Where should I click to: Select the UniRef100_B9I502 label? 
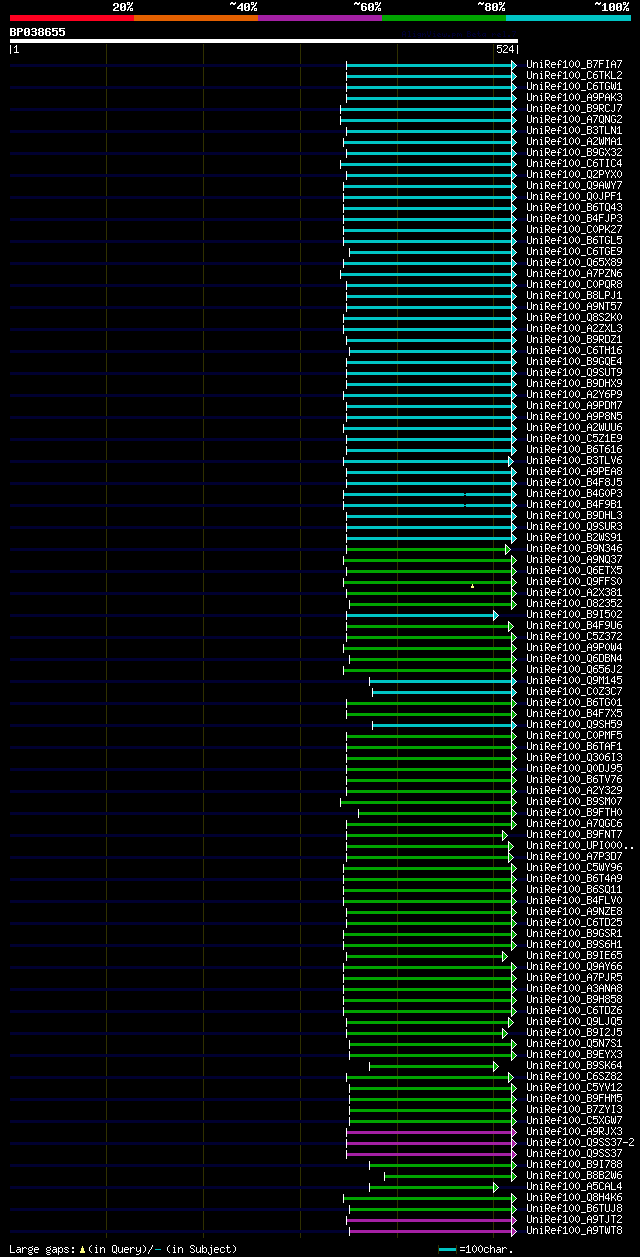(574, 614)
